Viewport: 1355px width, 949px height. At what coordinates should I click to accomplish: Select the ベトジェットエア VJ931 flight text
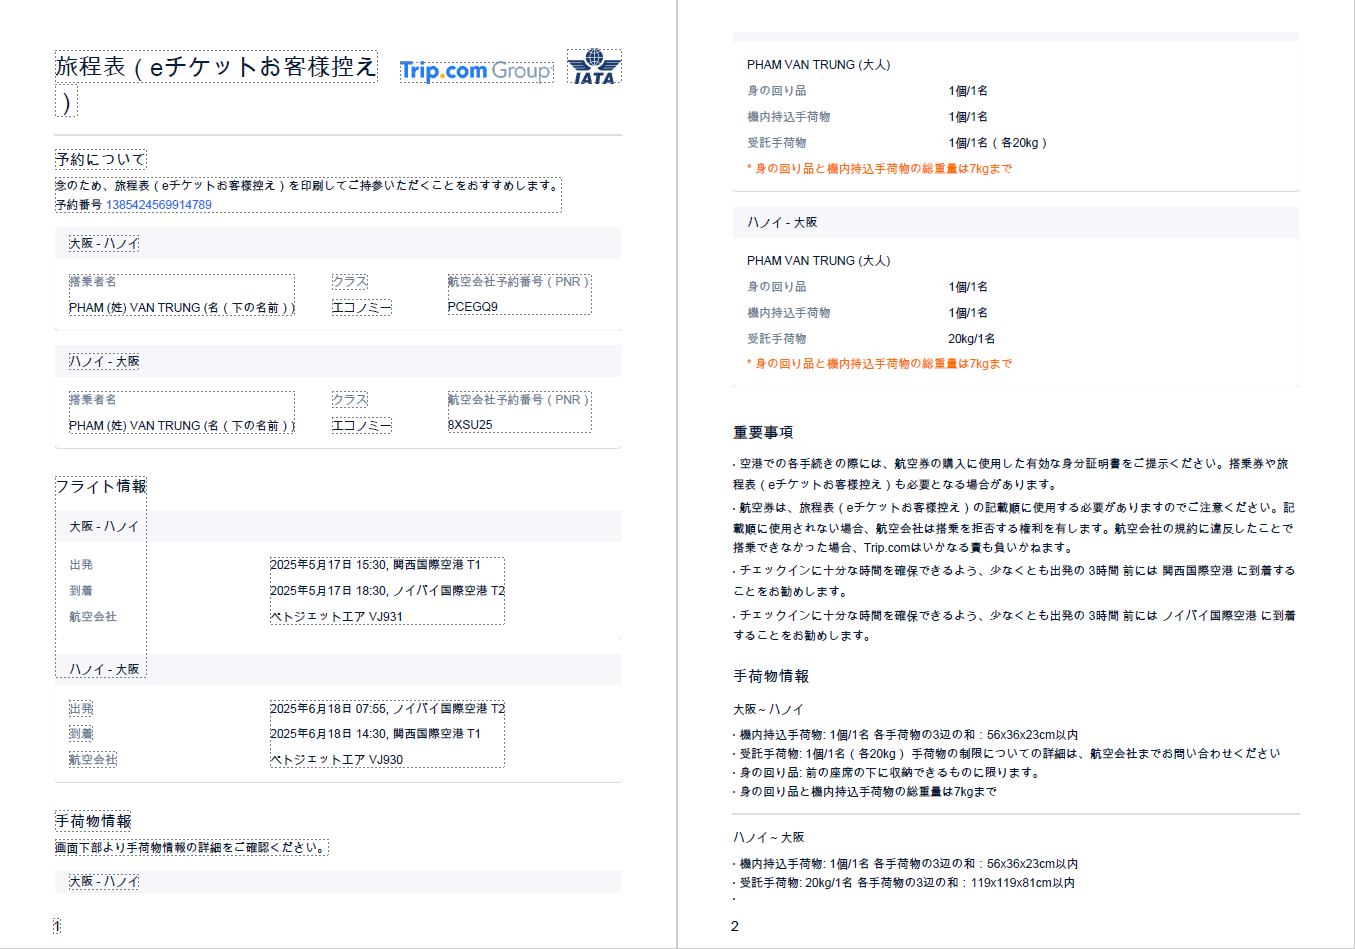point(337,617)
